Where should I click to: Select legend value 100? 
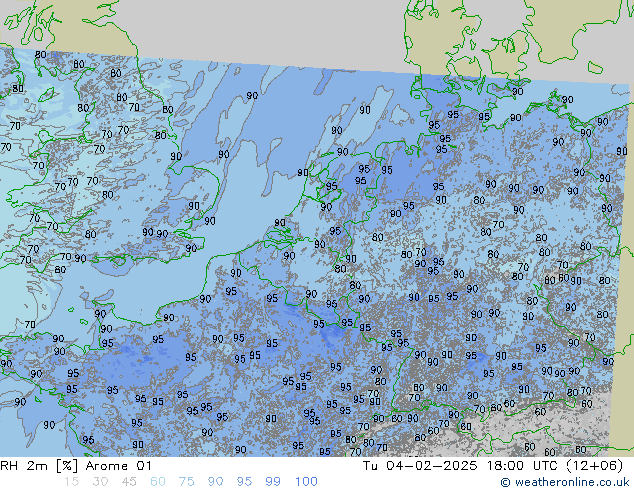click(306, 482)
